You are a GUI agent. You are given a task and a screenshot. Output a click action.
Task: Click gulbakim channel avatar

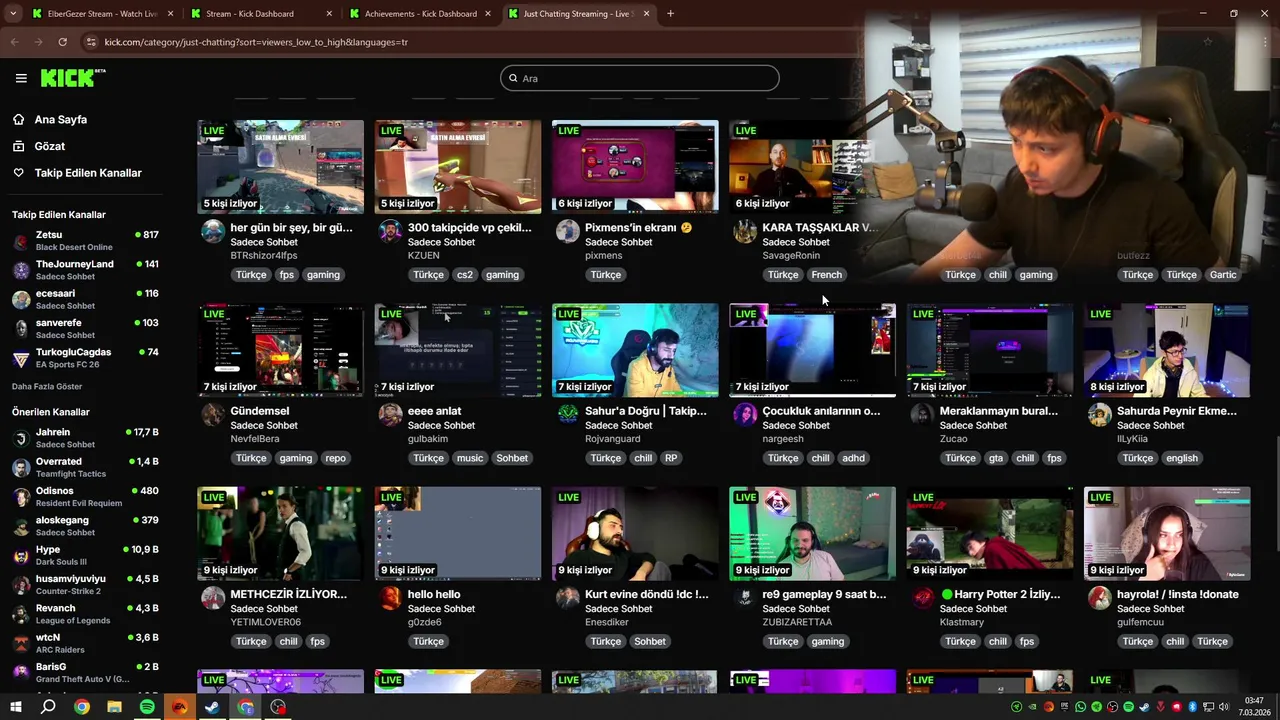point(391,415)
